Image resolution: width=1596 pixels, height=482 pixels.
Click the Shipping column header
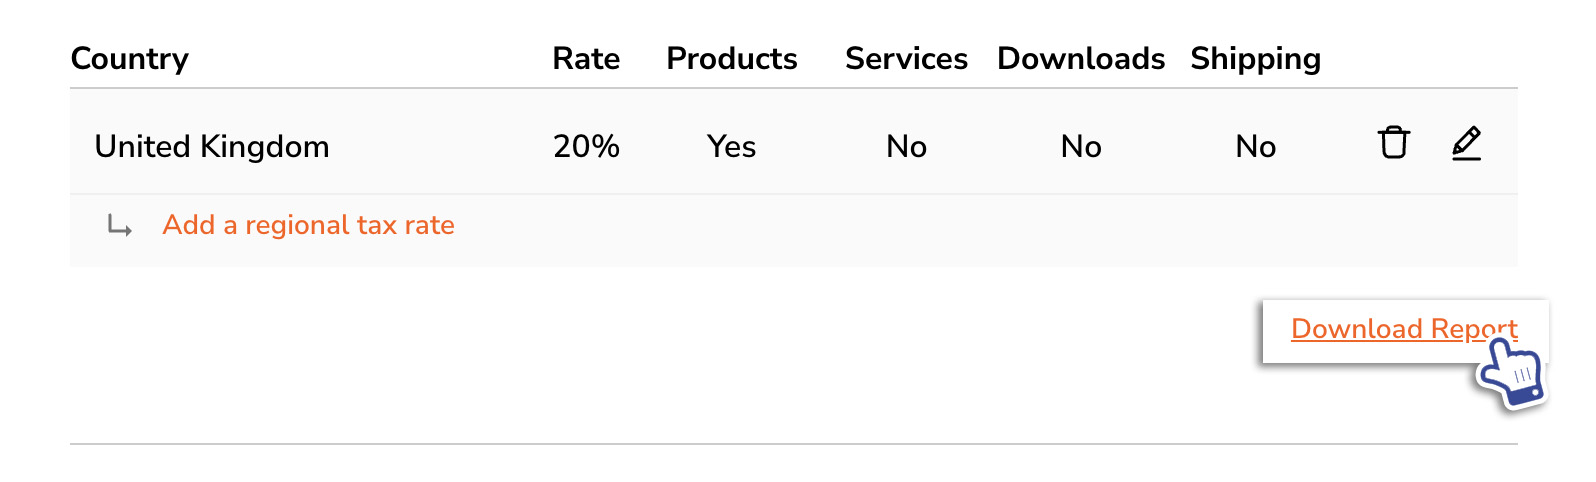[1255, 59]
